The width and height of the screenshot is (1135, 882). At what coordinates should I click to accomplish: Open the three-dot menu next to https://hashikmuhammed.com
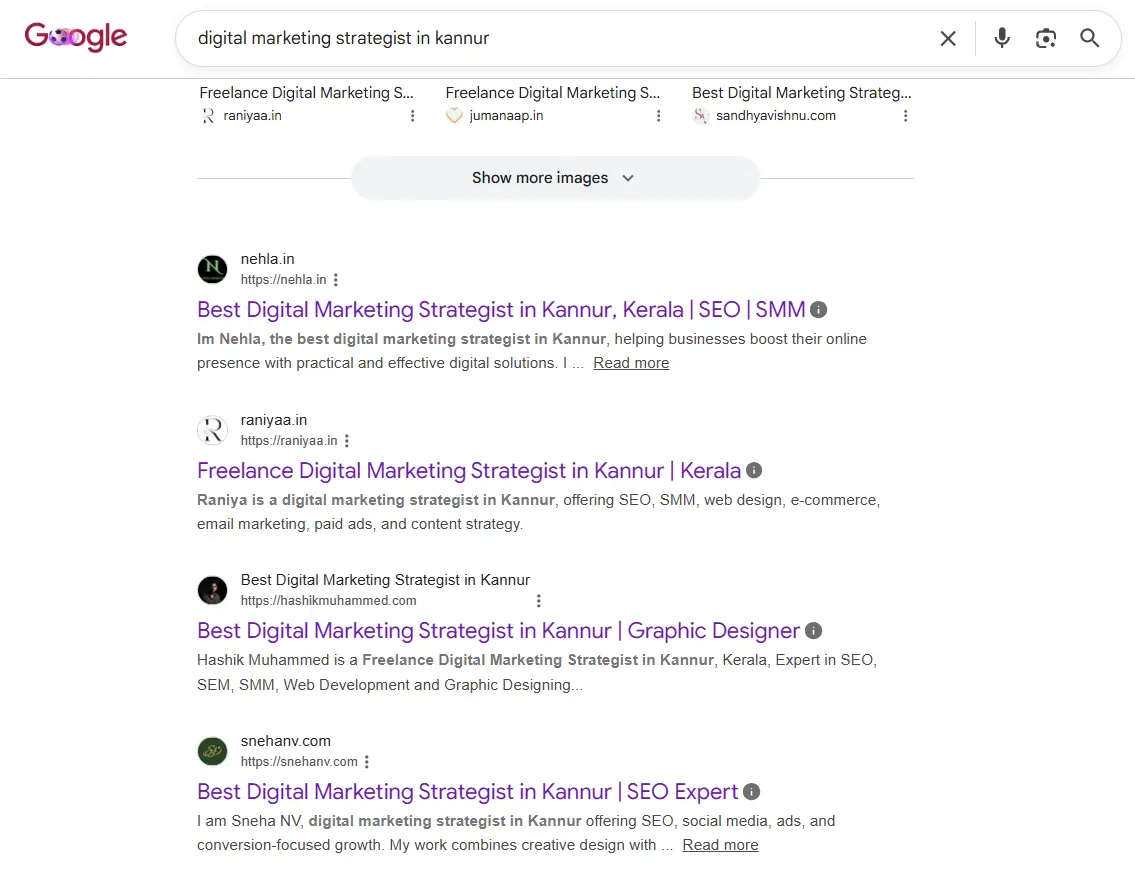[538, 600]
